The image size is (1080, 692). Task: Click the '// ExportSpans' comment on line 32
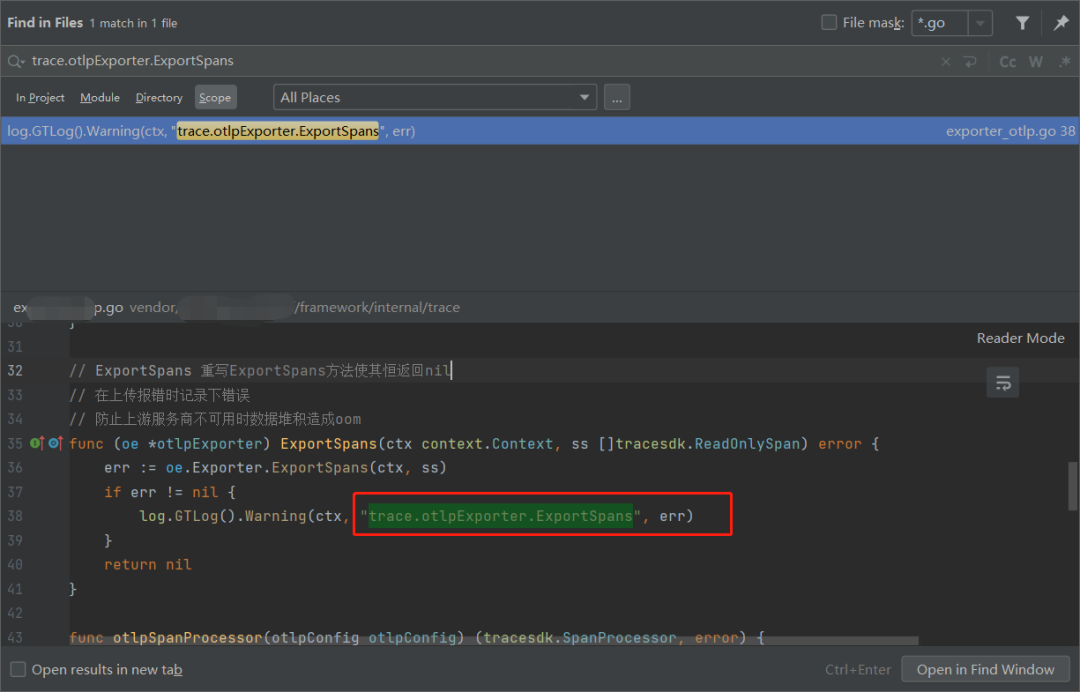tap(130, 370)
